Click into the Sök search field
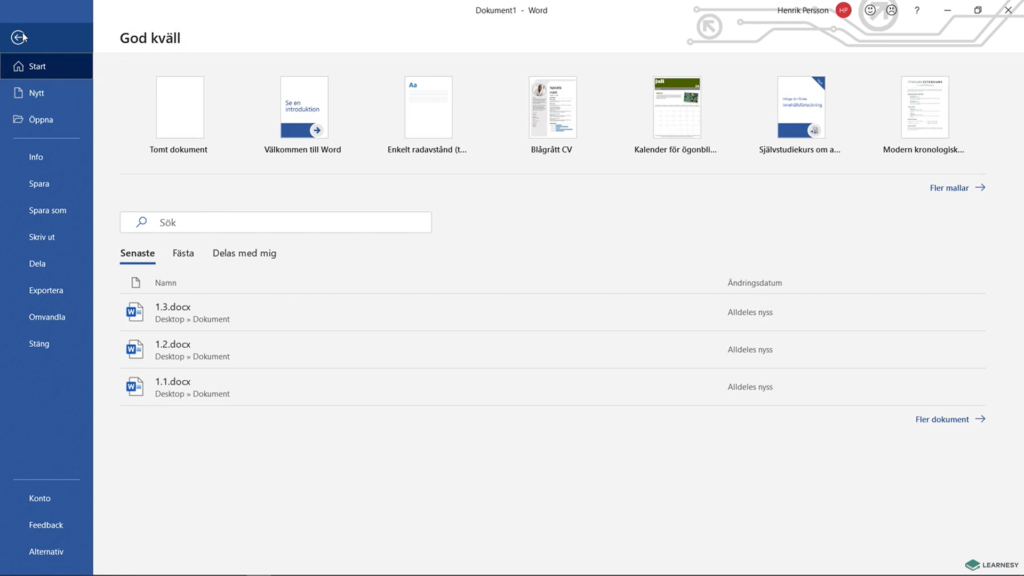 (x=276, y=222)
